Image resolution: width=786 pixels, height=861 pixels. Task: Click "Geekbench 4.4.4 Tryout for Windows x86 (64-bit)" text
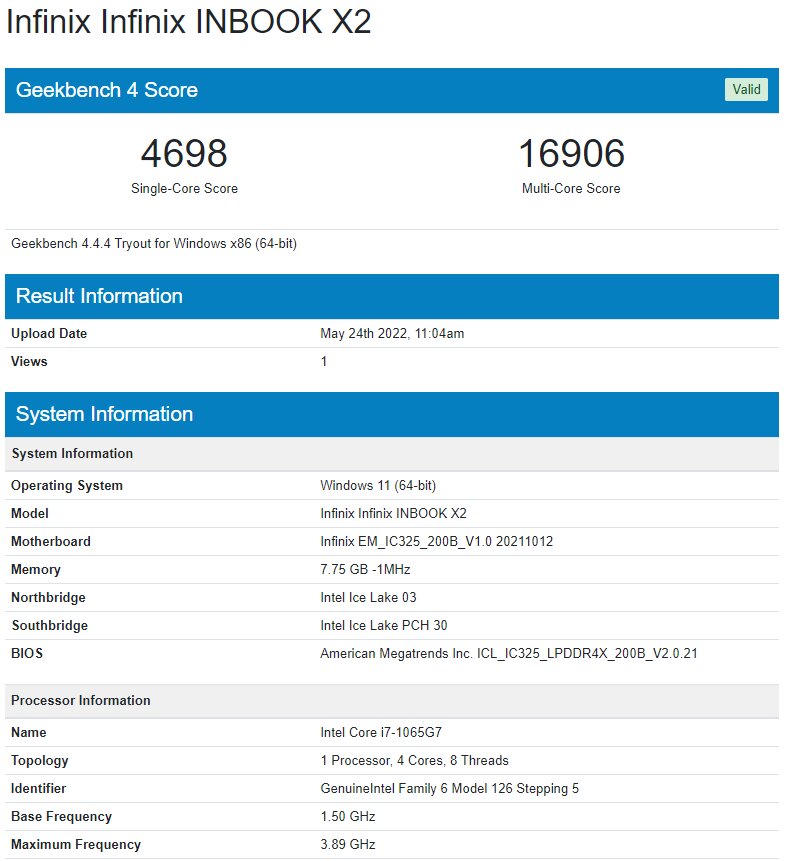click(154, 243)
